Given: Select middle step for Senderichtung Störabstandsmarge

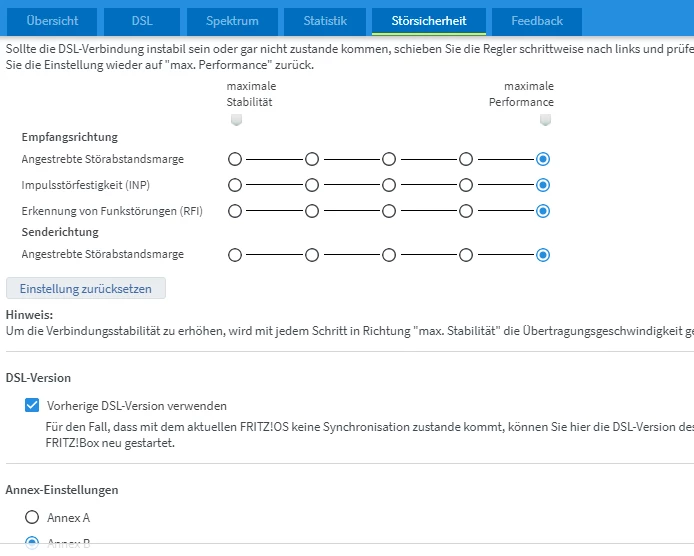Looking at the screenshot, I should tap(389, 255).
